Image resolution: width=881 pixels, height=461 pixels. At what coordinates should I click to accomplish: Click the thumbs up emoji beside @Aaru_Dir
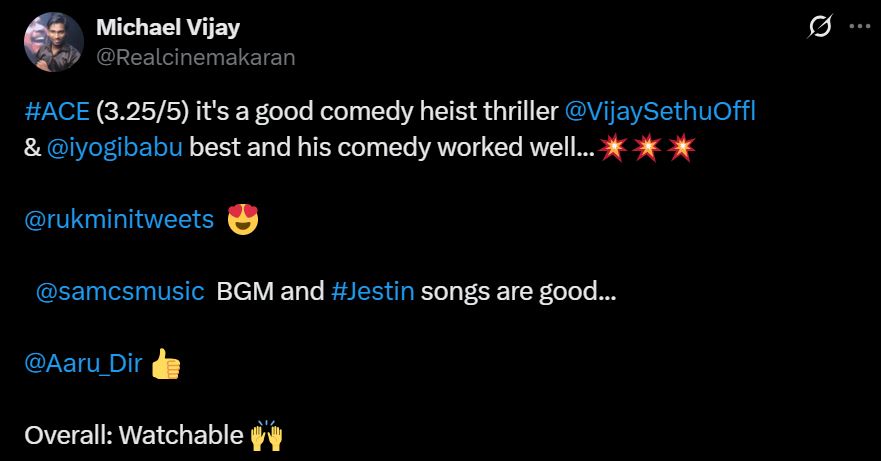click(x=165, y=365)
